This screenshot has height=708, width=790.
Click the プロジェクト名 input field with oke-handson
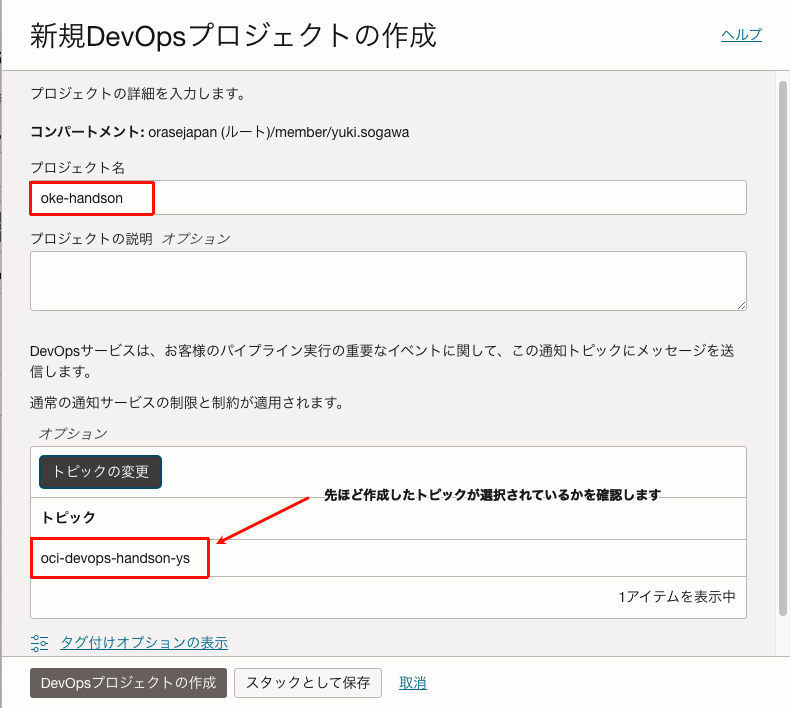388,198
